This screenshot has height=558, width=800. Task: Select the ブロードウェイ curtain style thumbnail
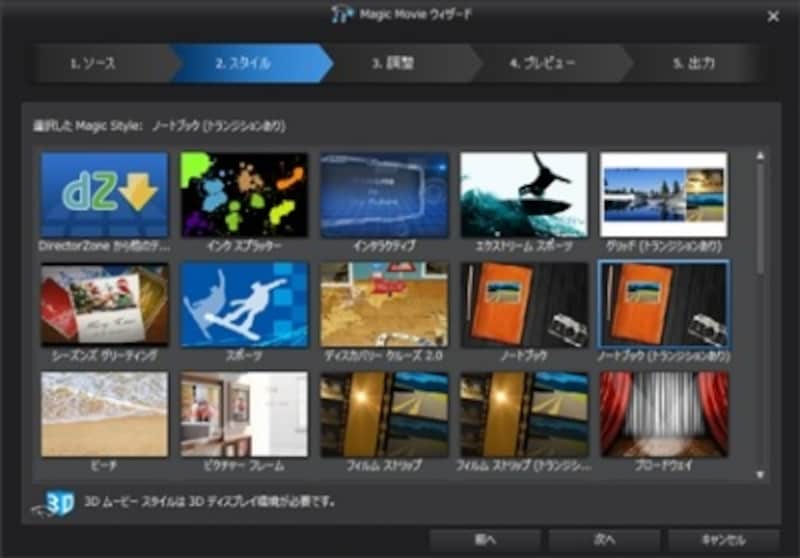[664, 414]
